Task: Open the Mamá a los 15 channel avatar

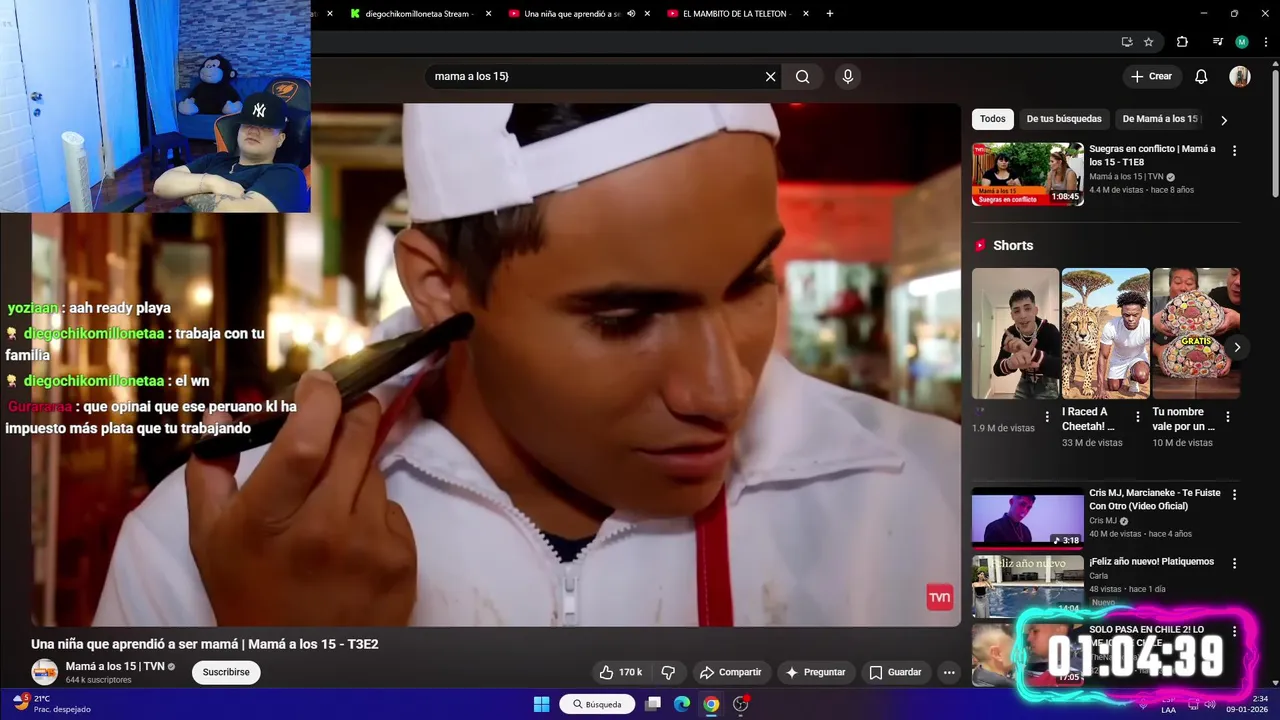Action: [x=44, y=672]
